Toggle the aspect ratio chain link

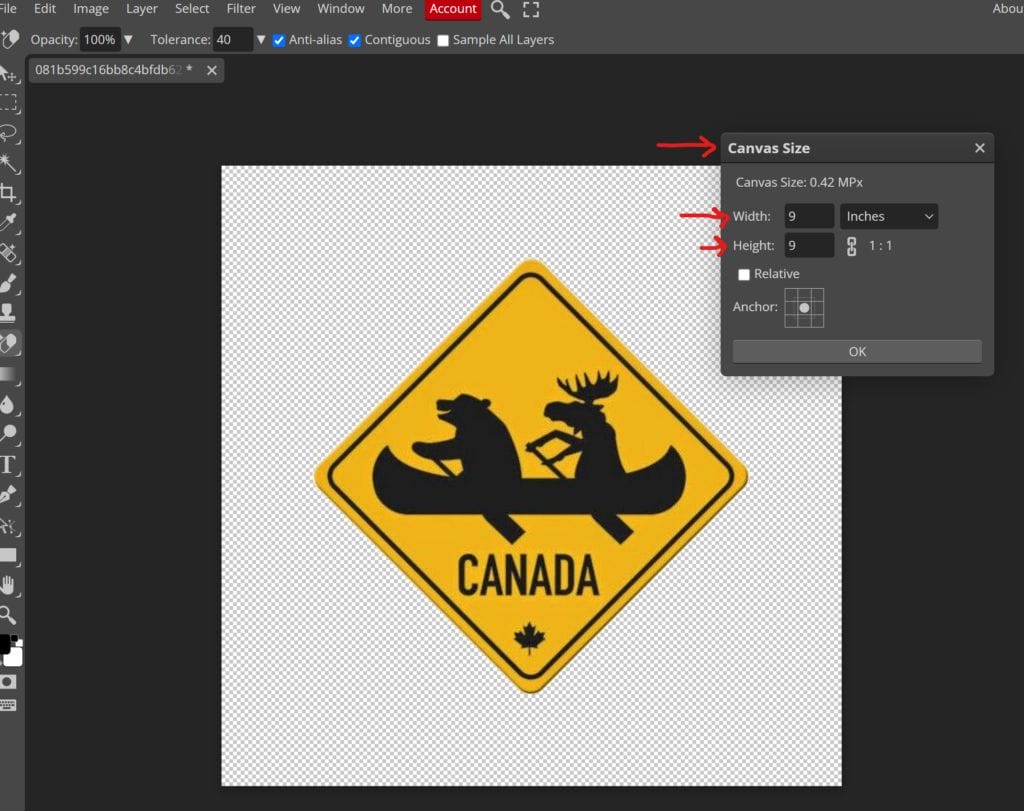[x=851, y=246]
